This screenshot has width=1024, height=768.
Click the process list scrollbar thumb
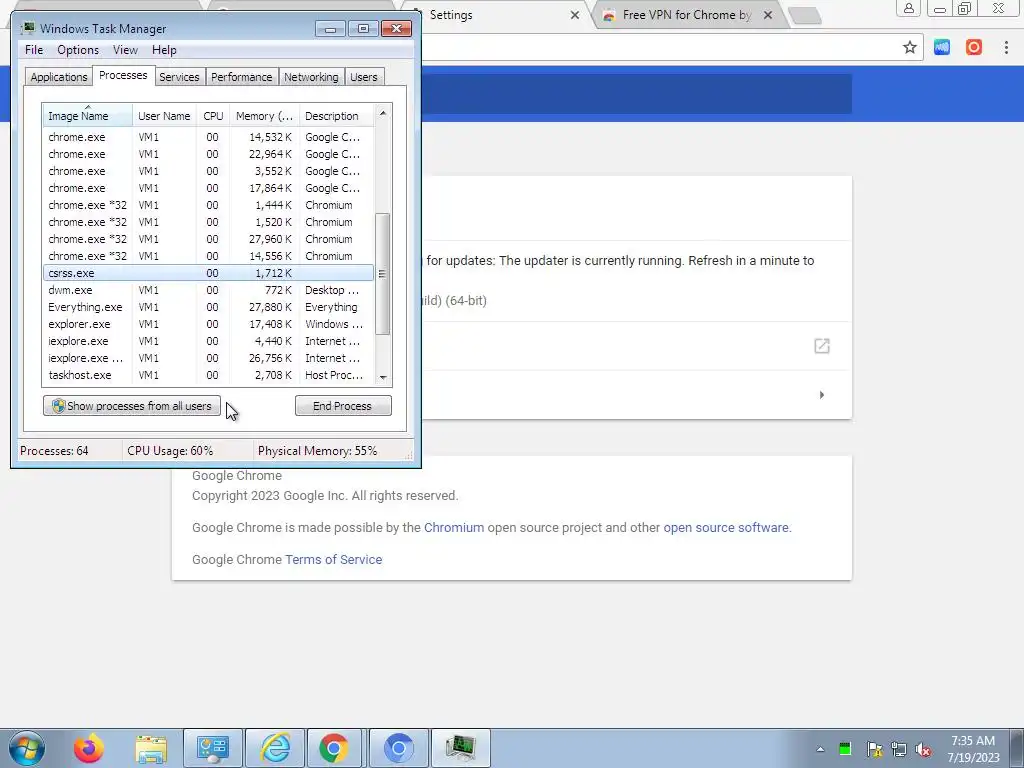383,274
